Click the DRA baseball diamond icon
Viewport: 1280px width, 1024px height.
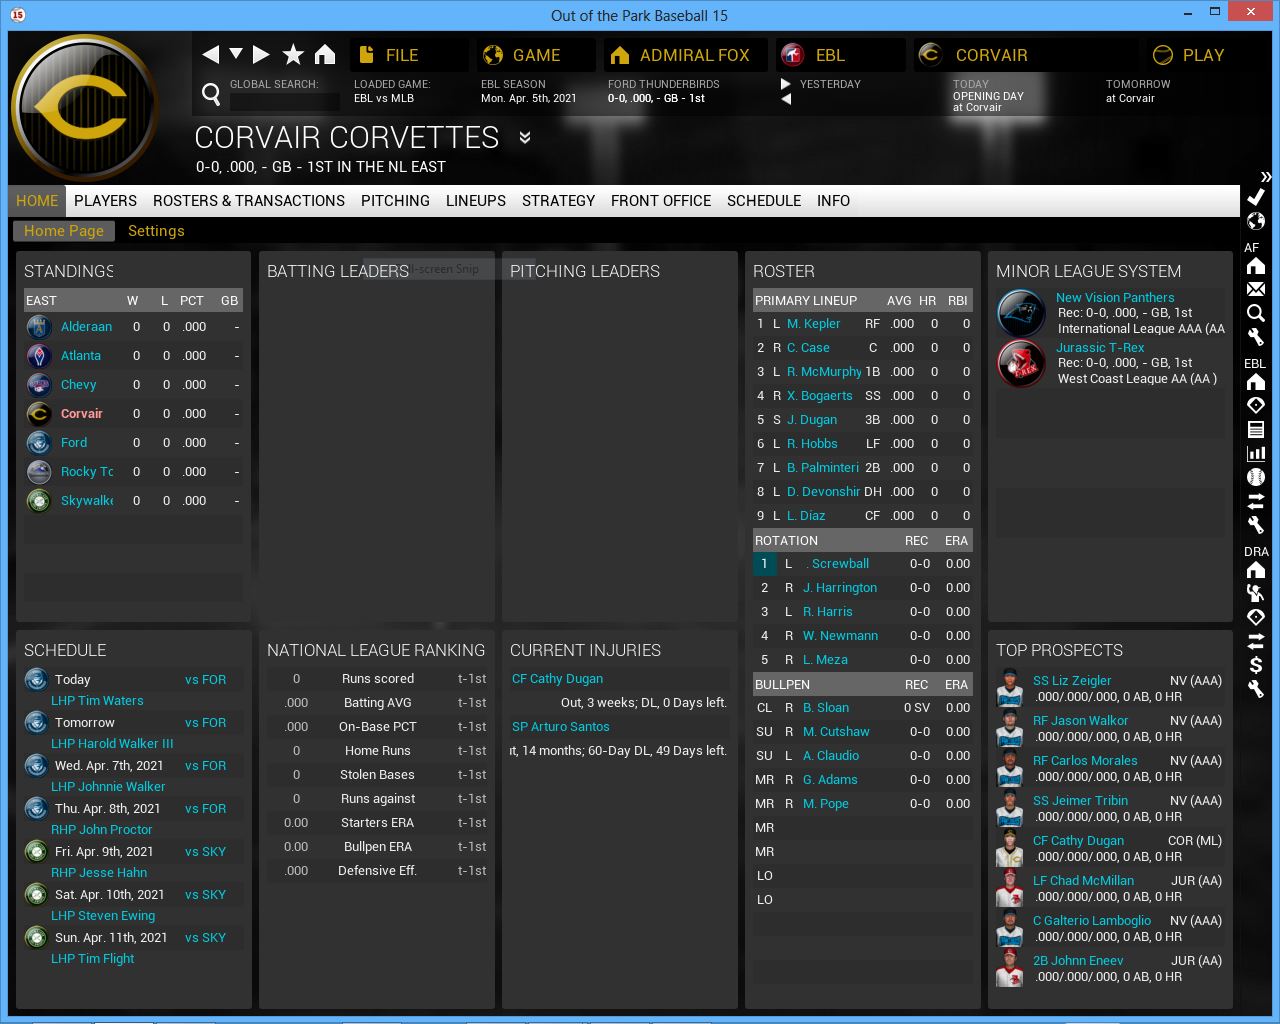(x=1256, y=617)
